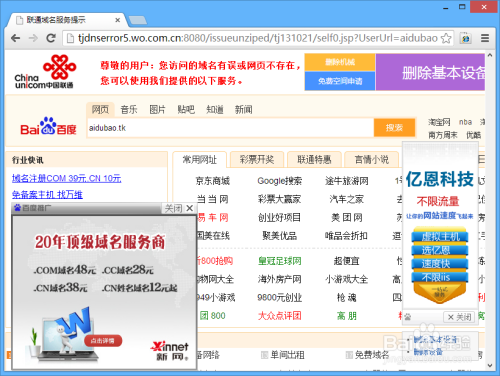500x376 pixels.
Task: Reload the page with refresh icon
Action: (x=51, y=38)
